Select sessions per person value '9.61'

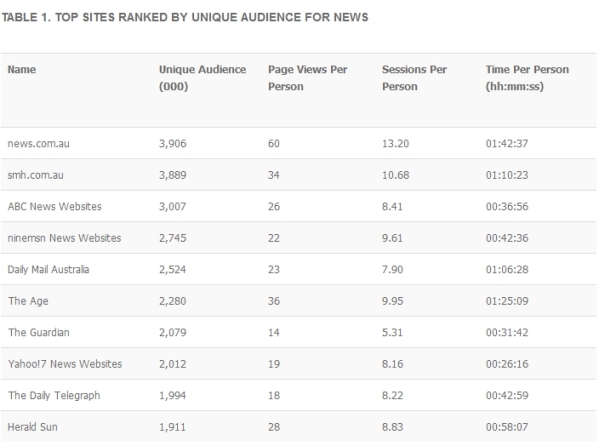click(392, 238)
